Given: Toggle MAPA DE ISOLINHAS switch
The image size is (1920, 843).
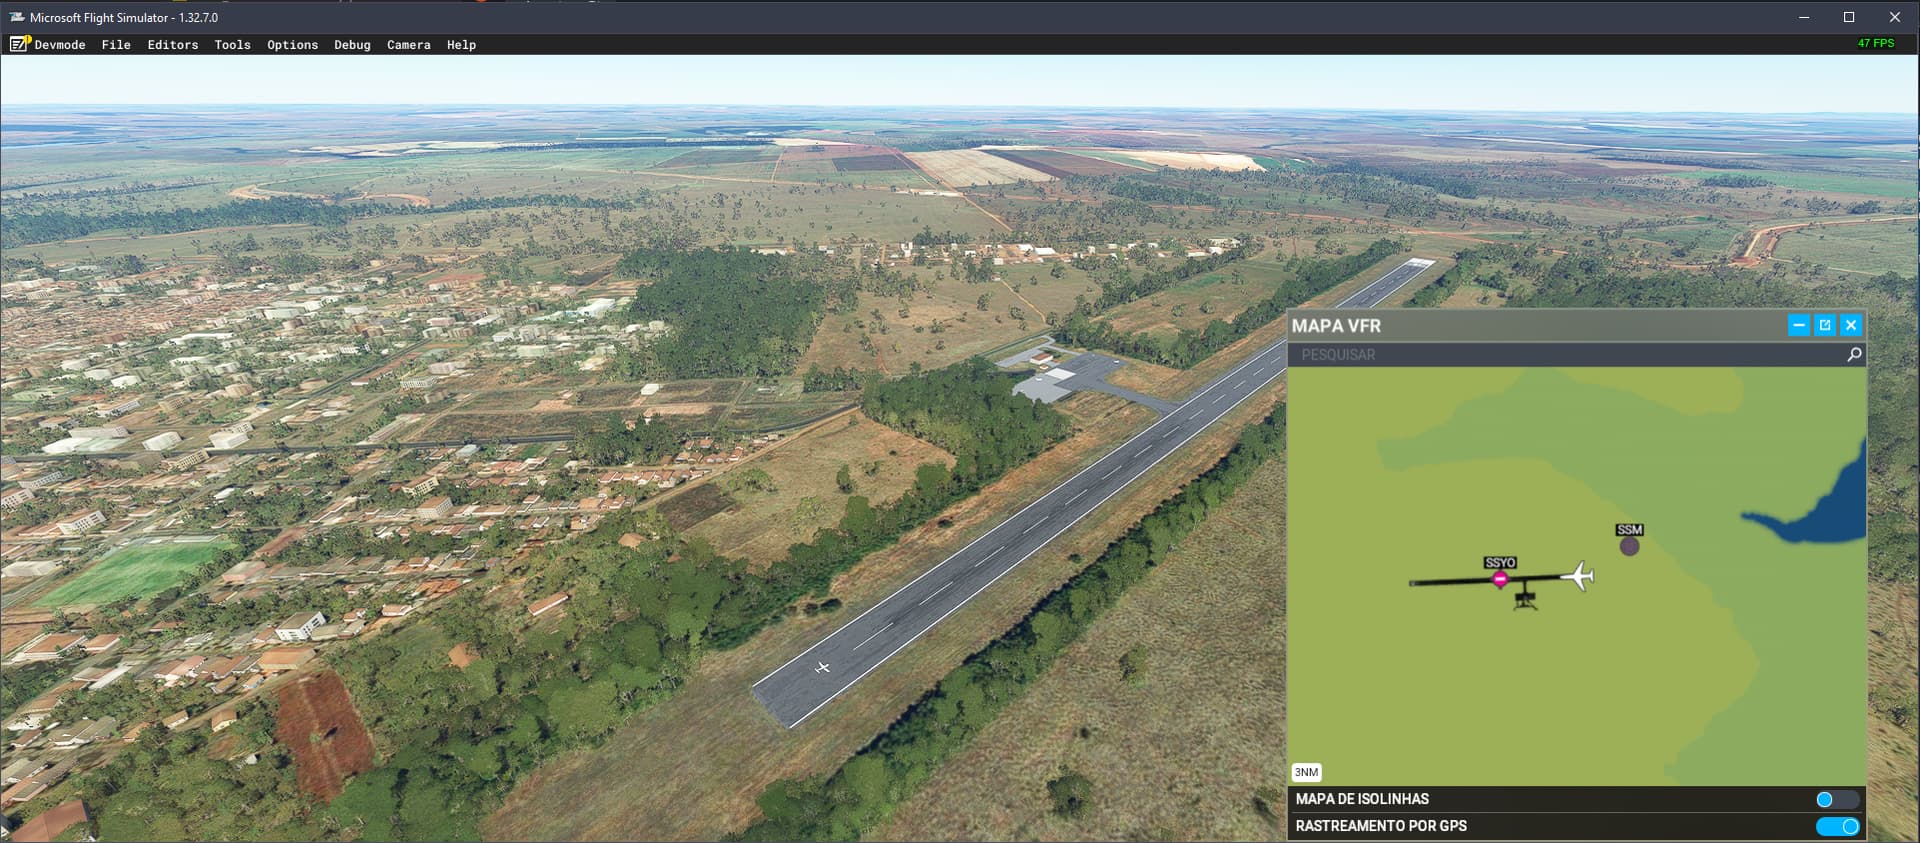Looking at the screenshot, I should pyautogui.click(x=1837, y=799).
